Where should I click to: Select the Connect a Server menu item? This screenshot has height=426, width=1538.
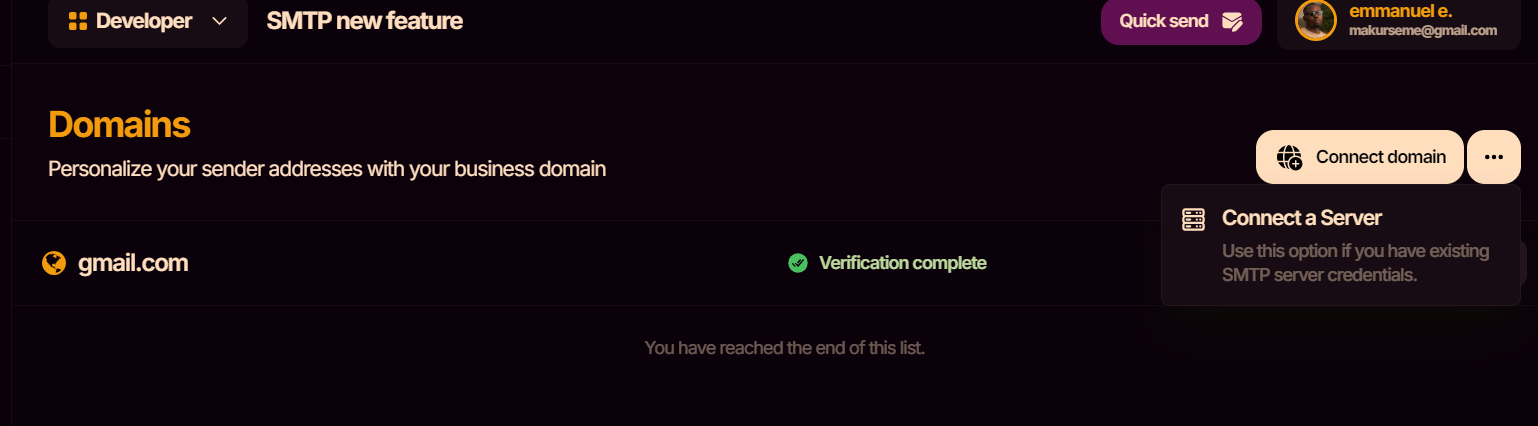1301,218
